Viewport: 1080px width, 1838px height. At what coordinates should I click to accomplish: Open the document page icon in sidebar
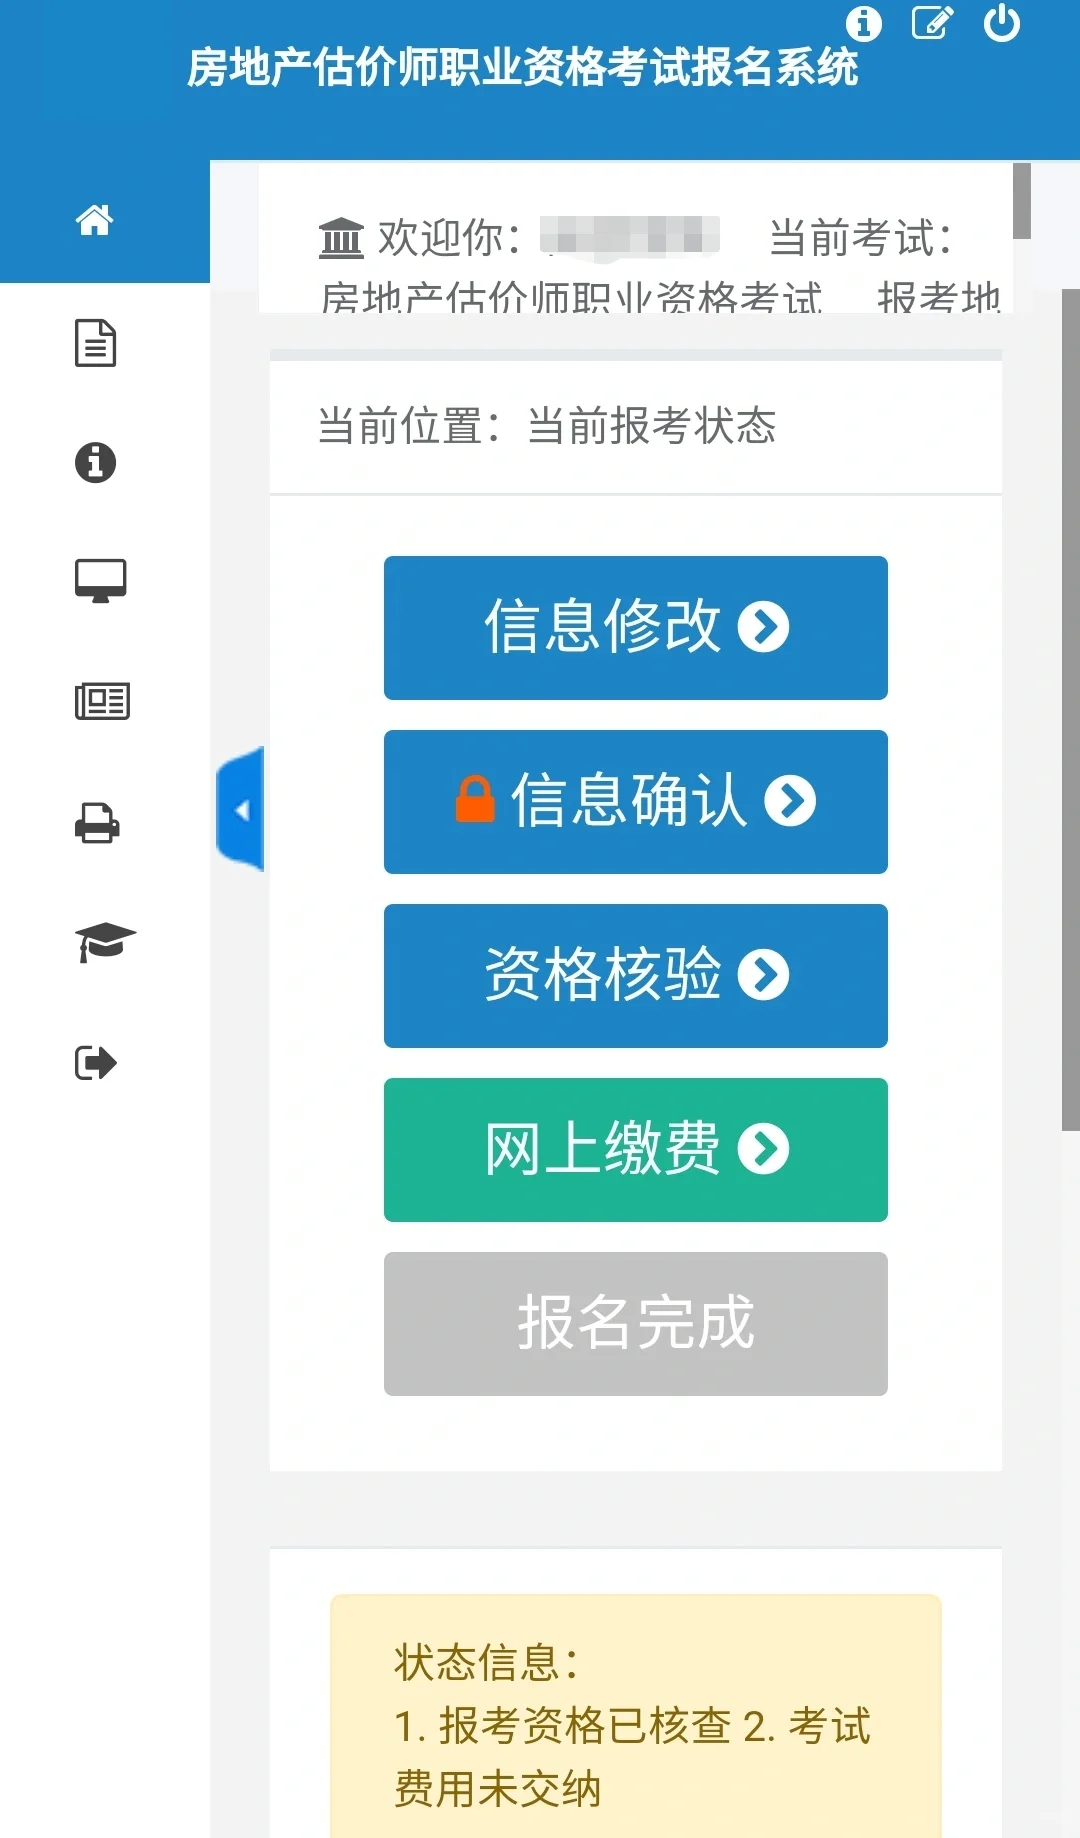tap(95, 343)
